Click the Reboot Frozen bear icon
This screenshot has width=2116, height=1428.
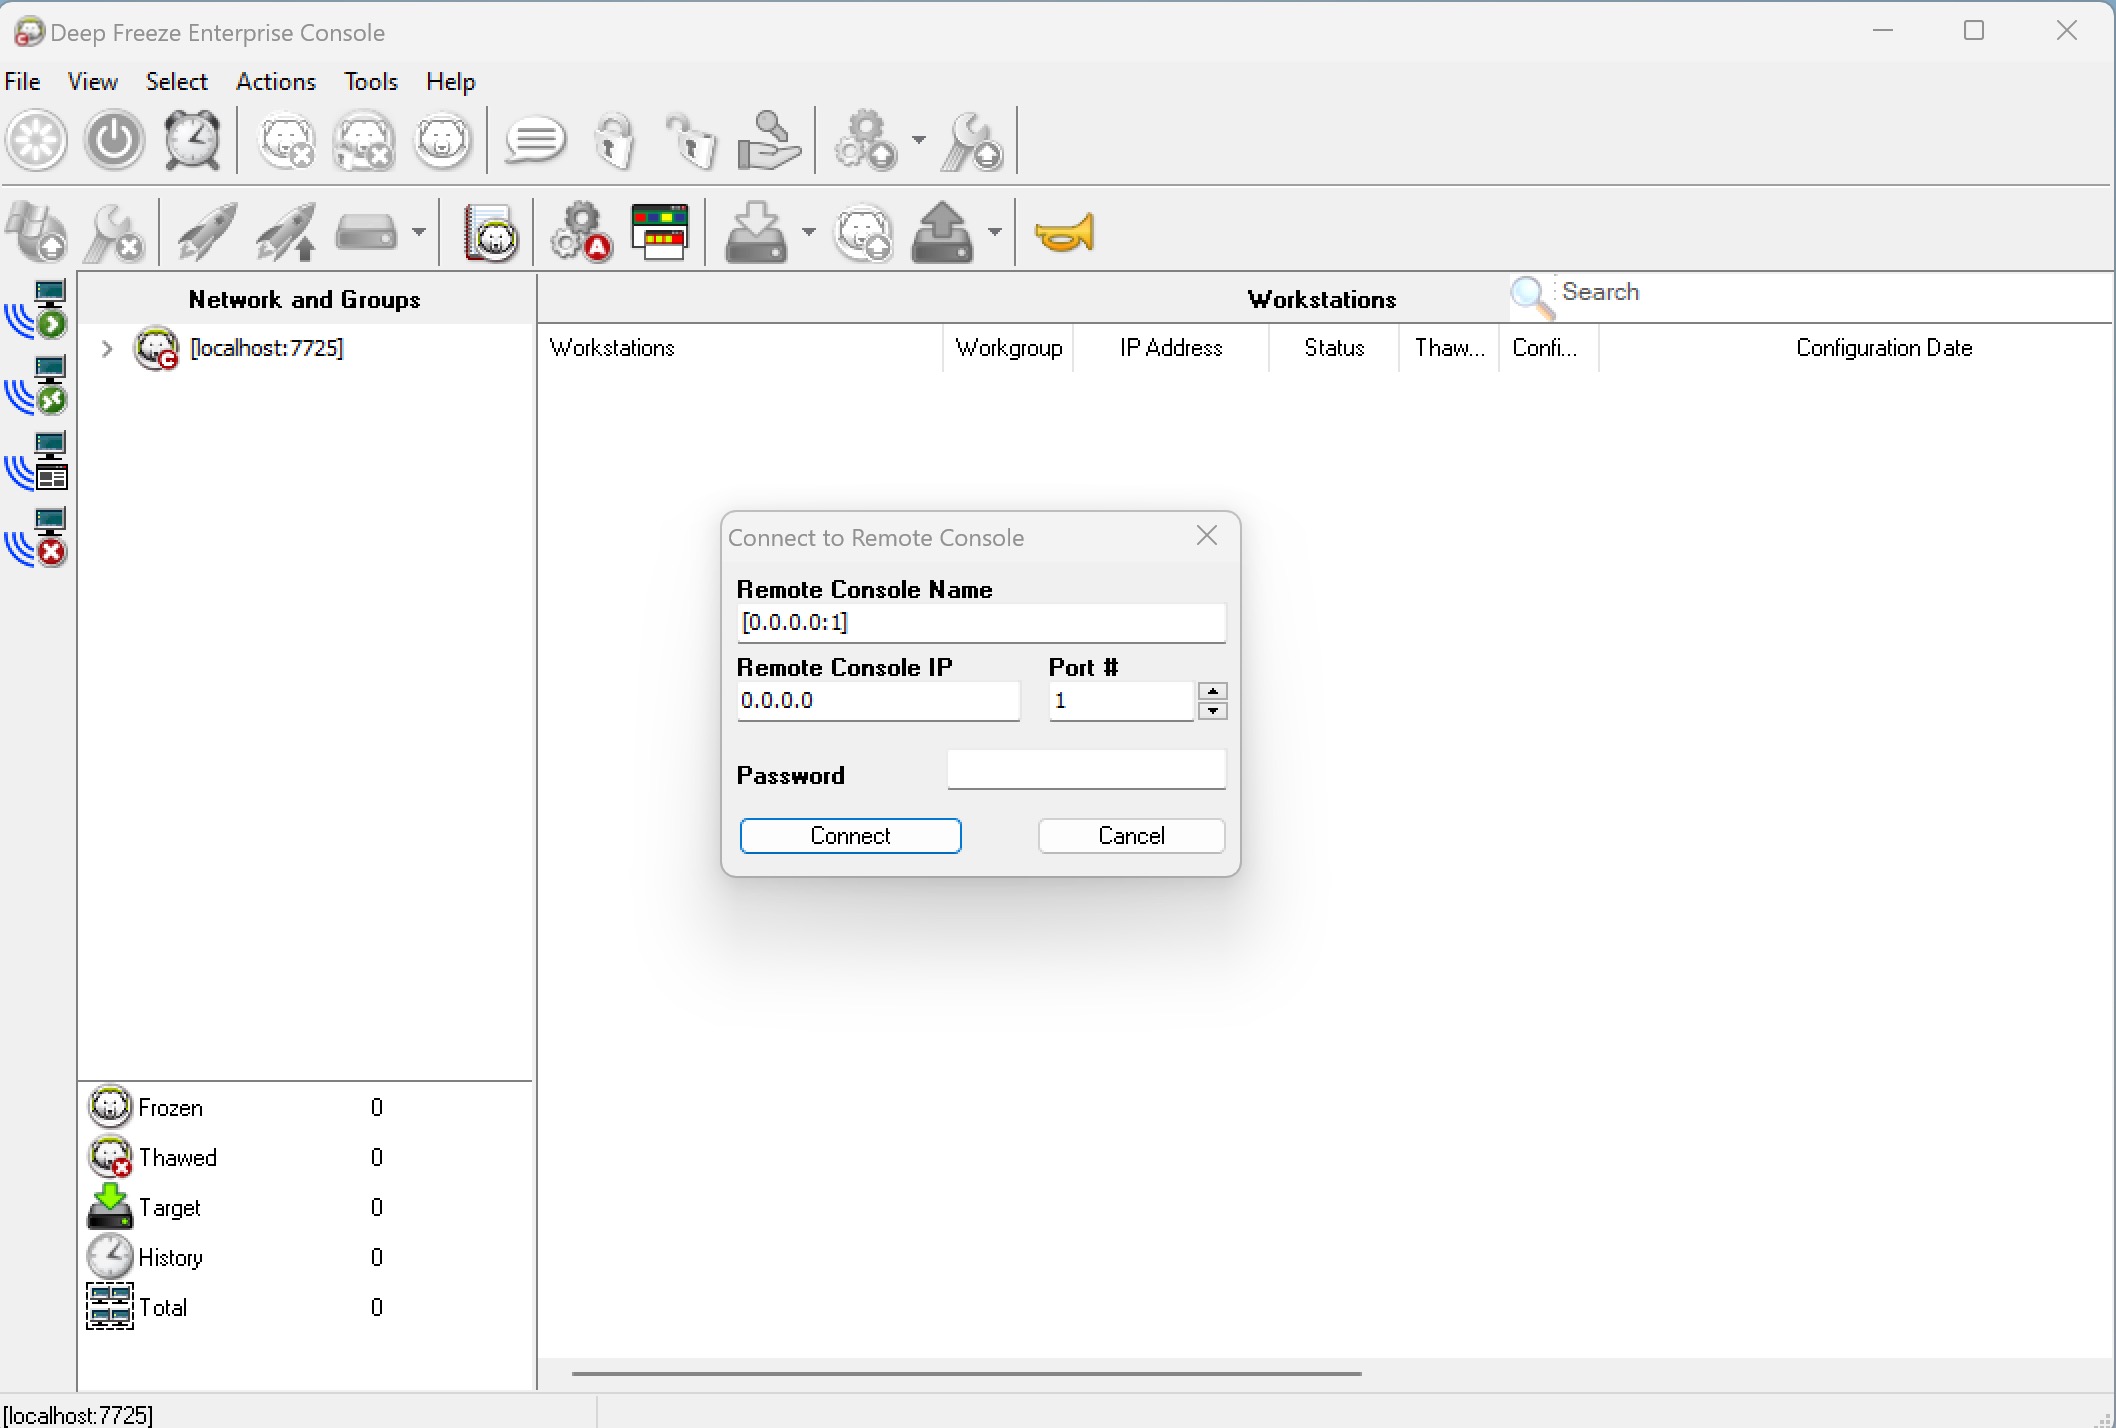pyautogui.click(x=442, y=140)
